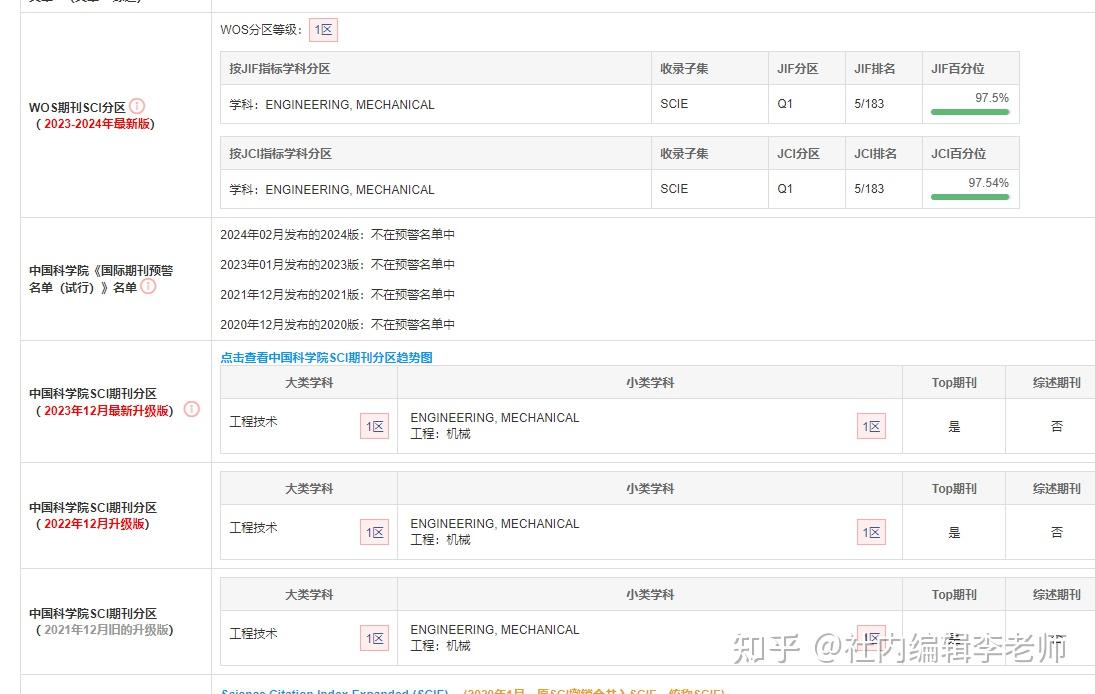Click SCIE under the 收录子集 column
This screenshot has height=694, width=1095.
click(673, 104)
